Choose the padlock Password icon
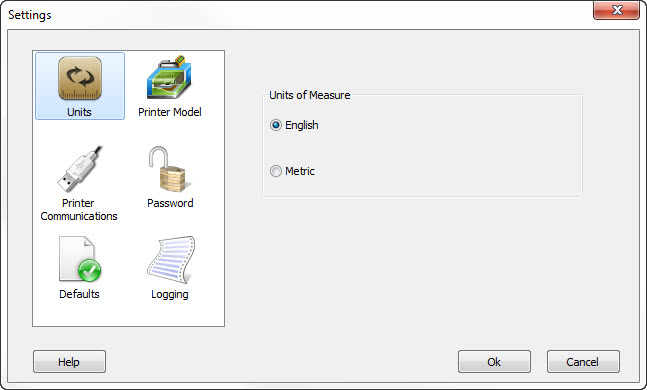 (169, 169)
